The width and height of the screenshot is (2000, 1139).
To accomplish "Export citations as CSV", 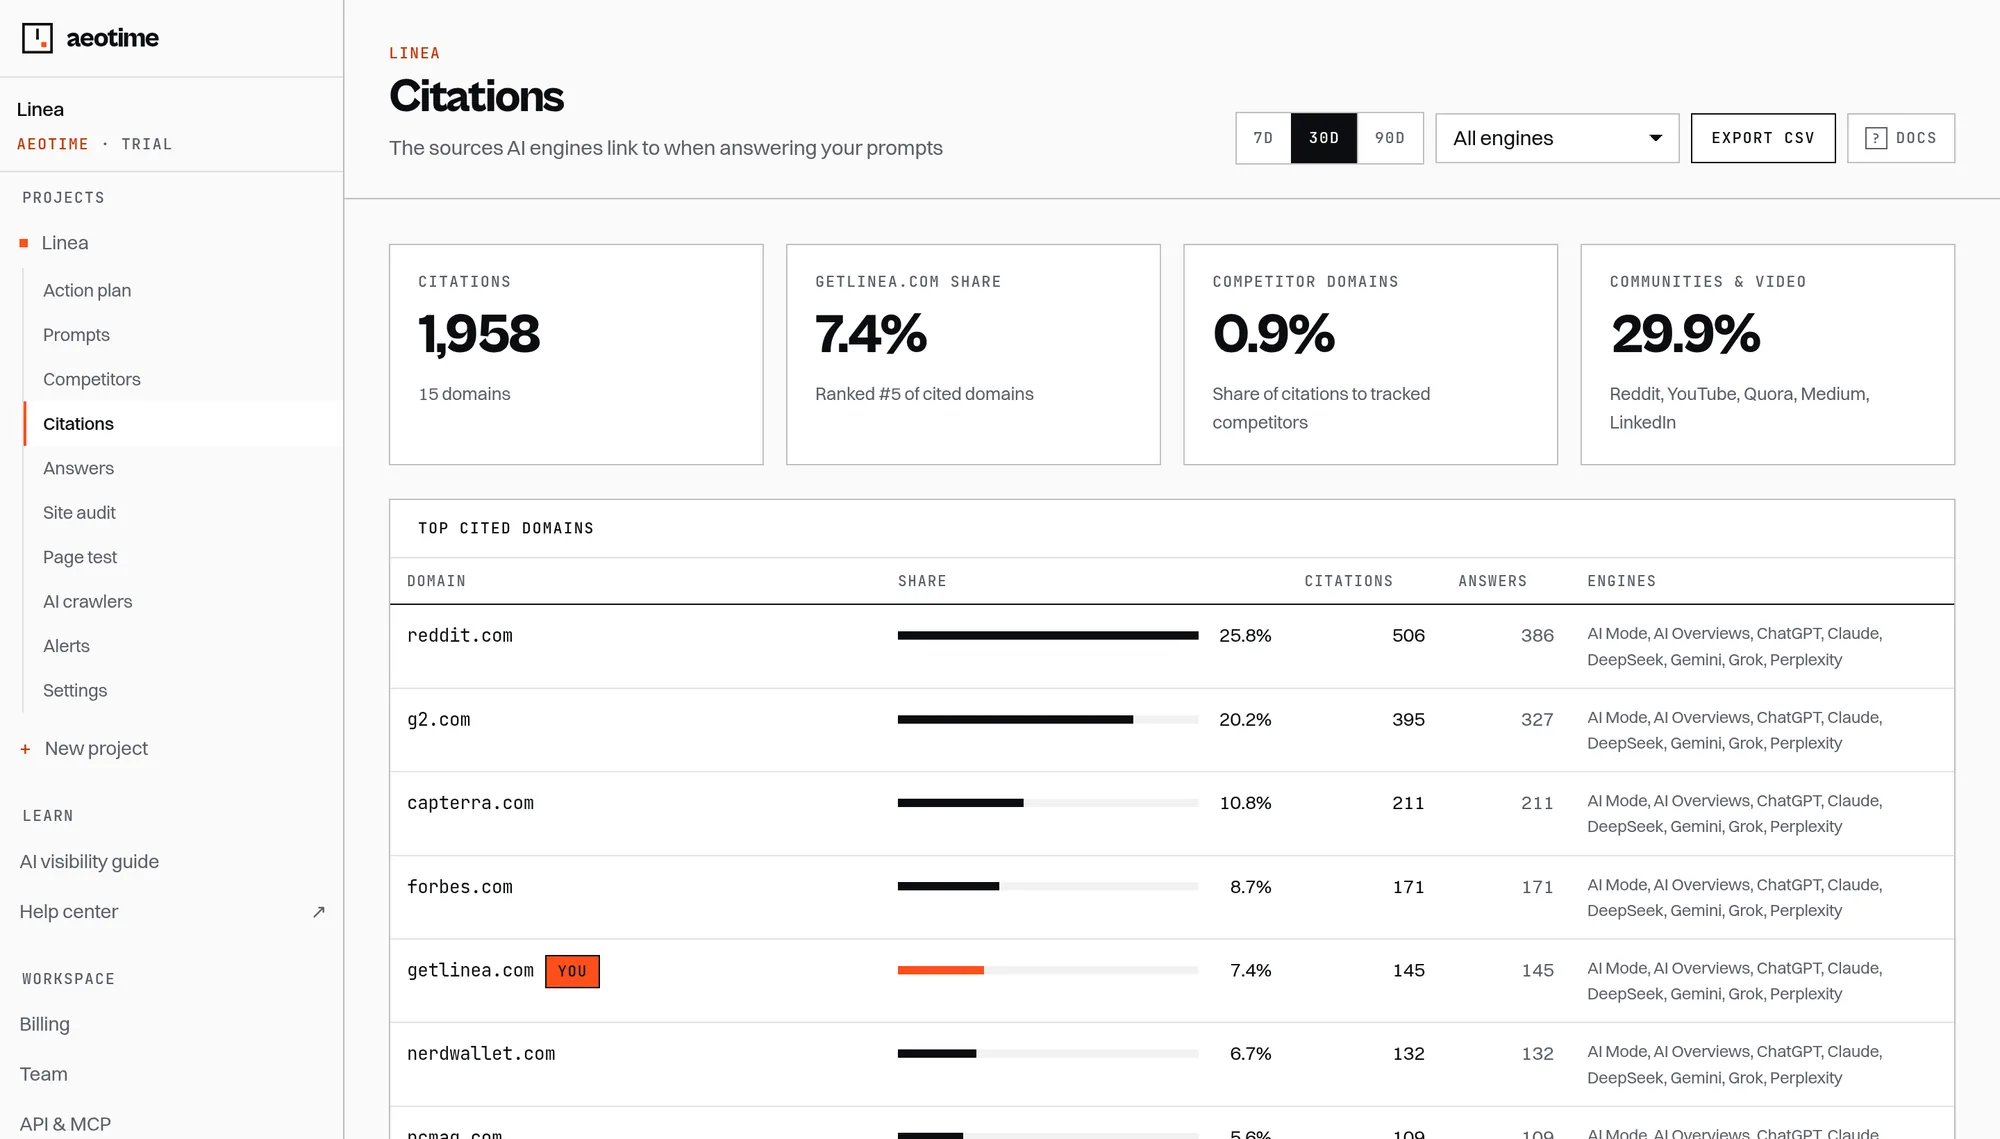I will [x=1763, y=138].
